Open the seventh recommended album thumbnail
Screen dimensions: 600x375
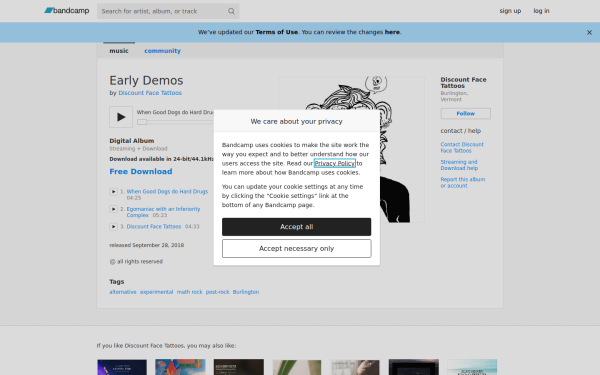click(x=472, y=367)
